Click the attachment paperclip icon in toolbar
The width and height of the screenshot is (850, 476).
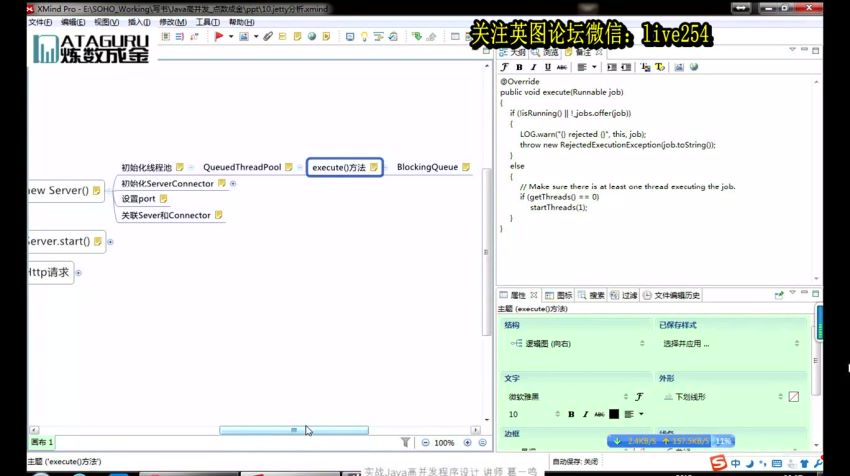[x=268, y=37]
